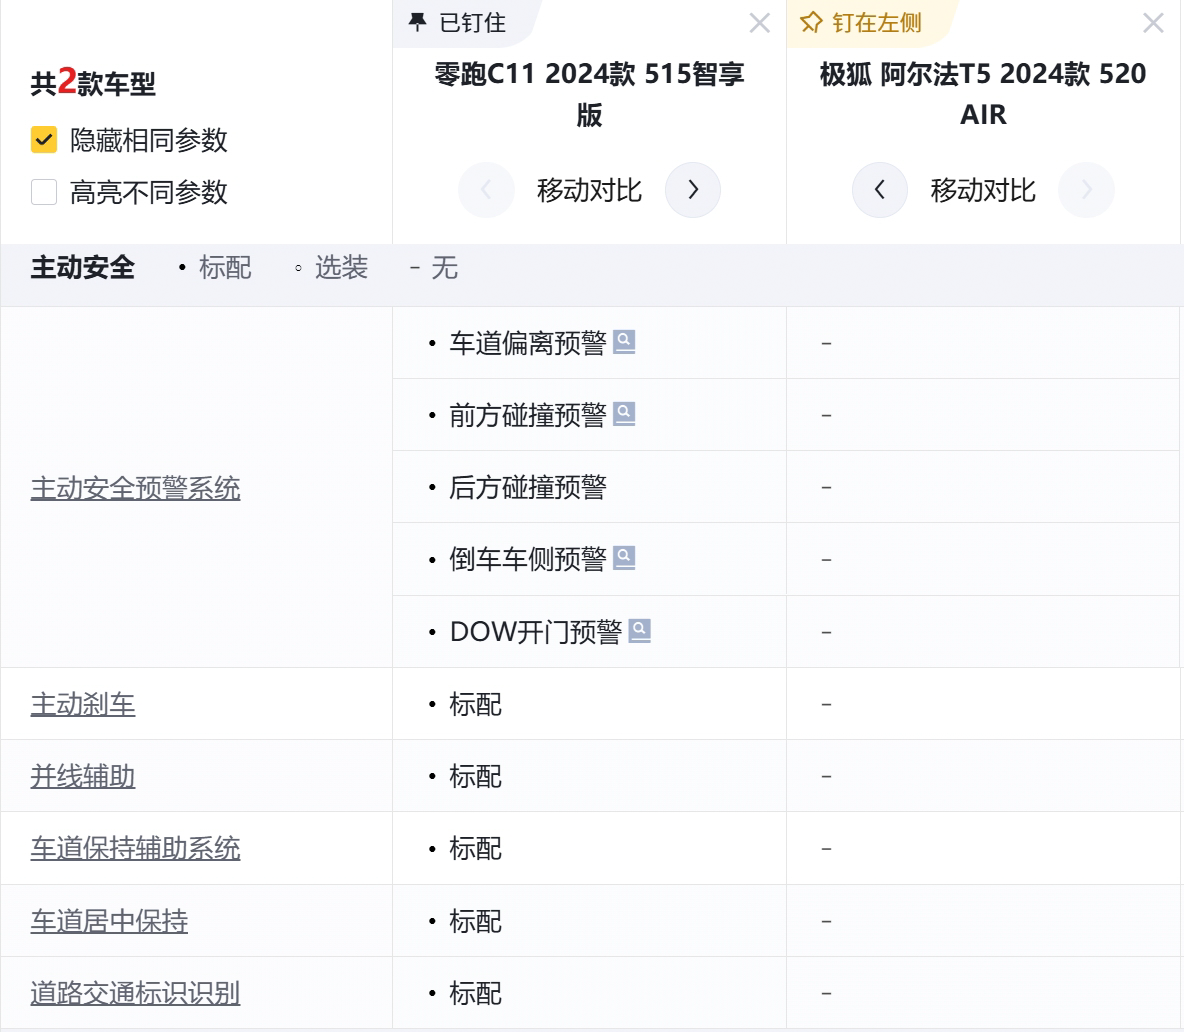The height and width of the screenshot is (1032, 1184).
Task: Click 标配 value in 主动刹车 row
Action: (x=476, y=704)
